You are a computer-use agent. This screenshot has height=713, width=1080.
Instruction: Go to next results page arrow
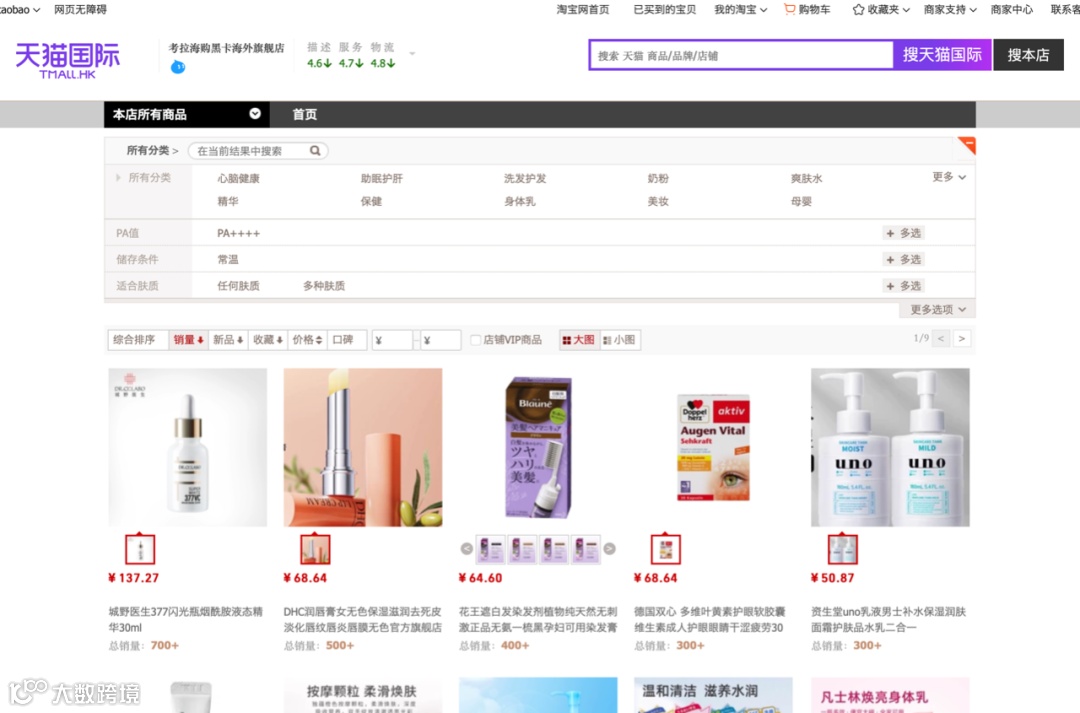tap(962, 339)
